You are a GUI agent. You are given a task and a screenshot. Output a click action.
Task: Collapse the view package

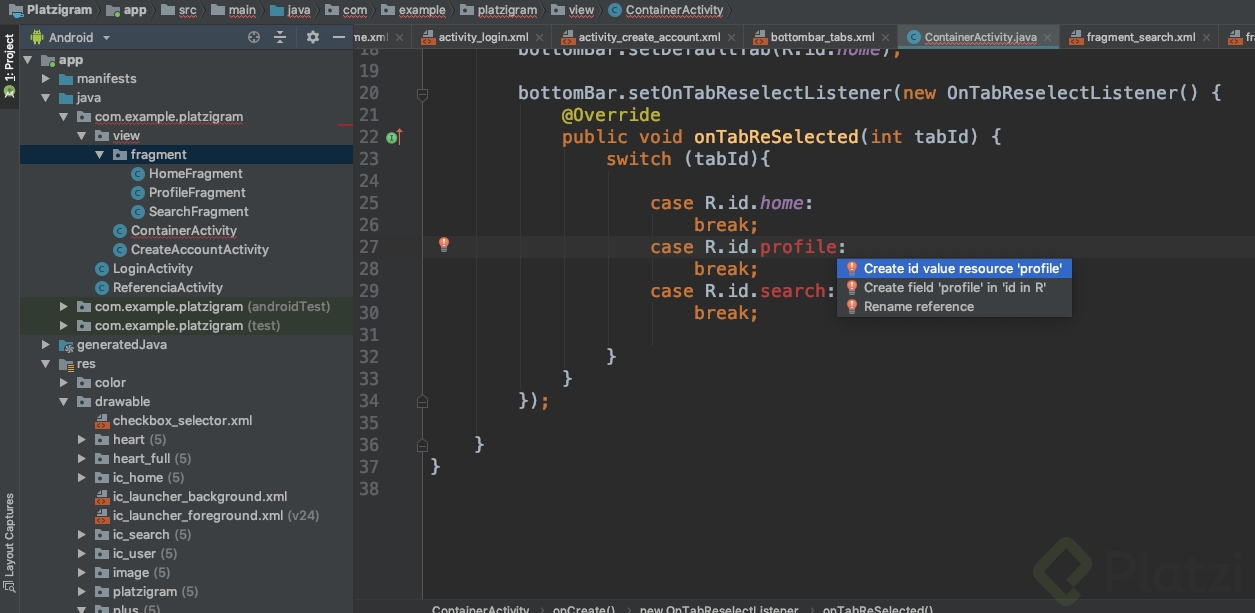82,136
